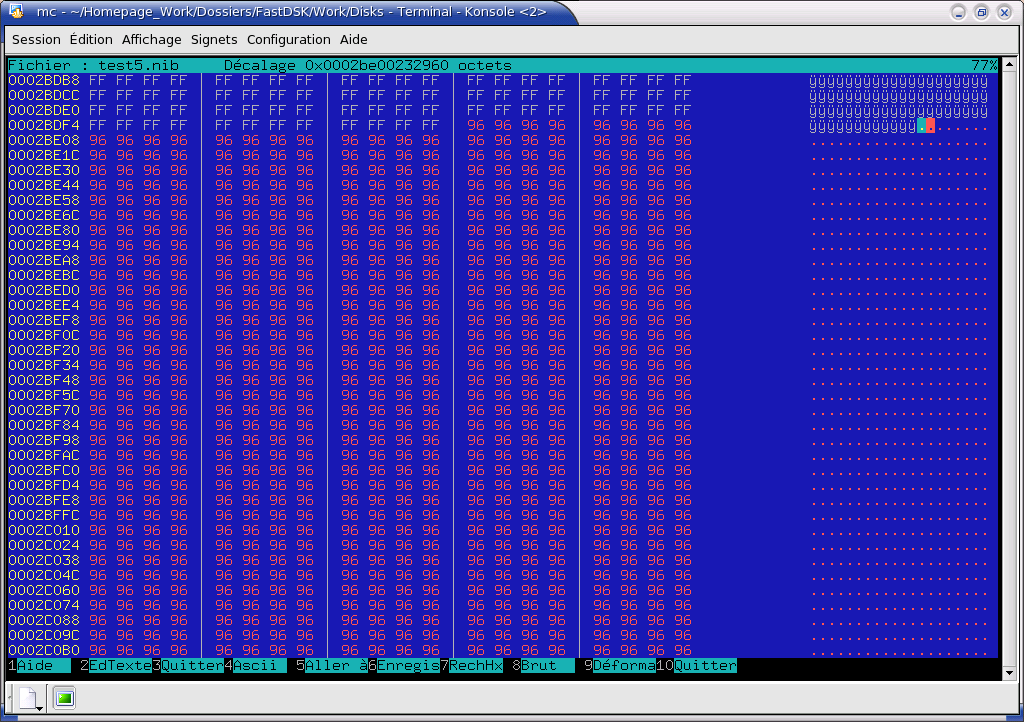Click the 6 Enregis function key

404,665
